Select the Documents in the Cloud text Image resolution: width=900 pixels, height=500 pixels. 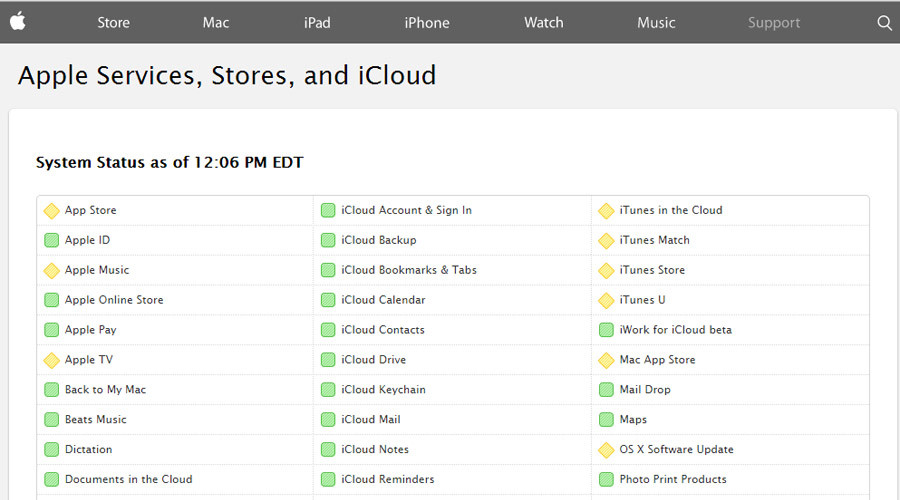click(129, 479)
